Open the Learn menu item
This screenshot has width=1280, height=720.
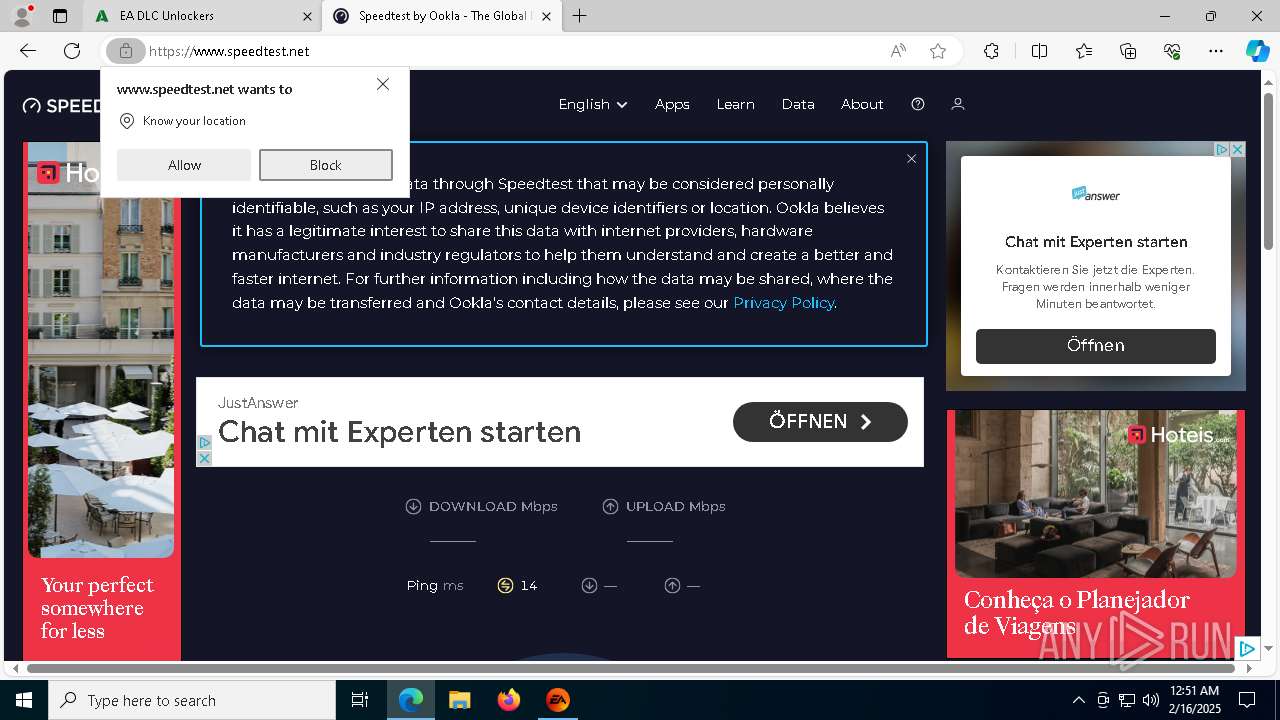(735, 104)
